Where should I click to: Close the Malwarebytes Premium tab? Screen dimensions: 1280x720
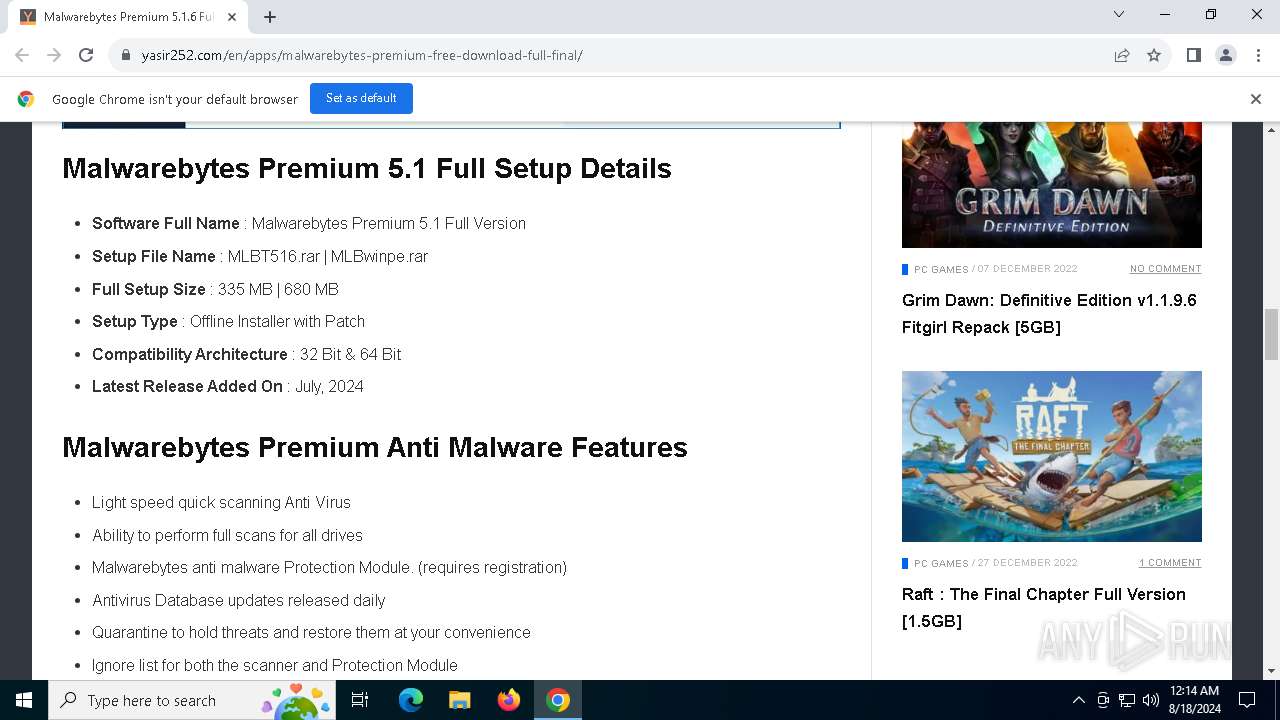(232, 17)
